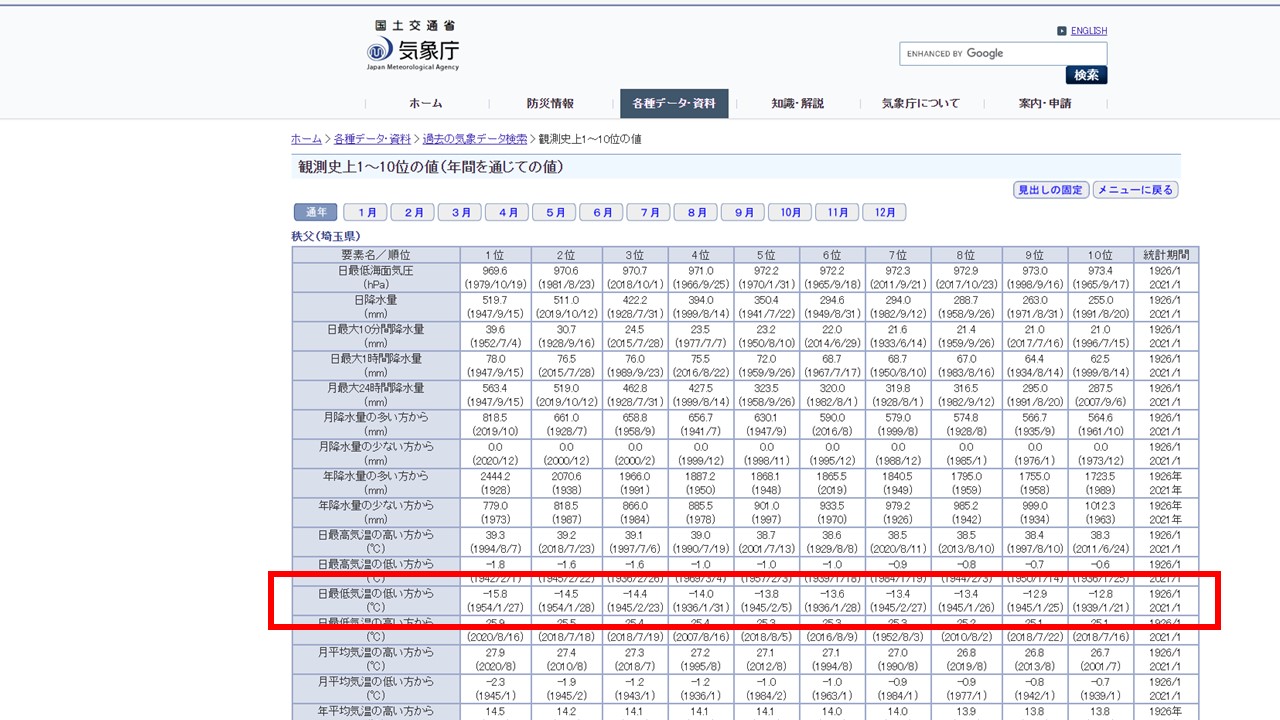Switch to the 1月 month tab
Viewport: 1280px width, 720px height.
coord(366,212)
